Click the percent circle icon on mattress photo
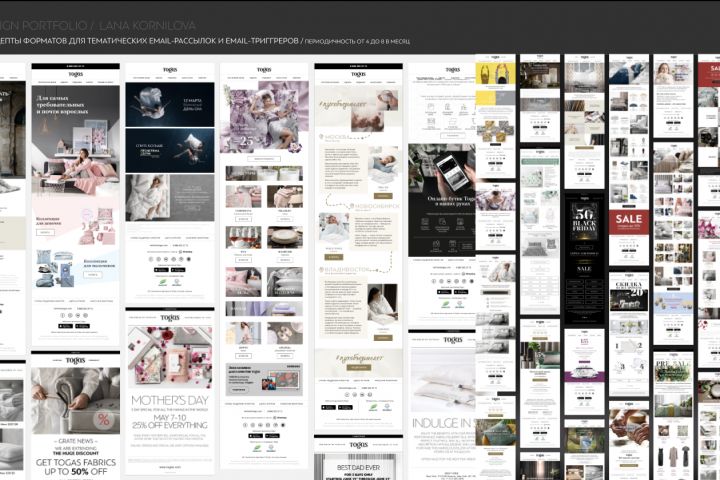Screen dimensions: 720x480 coord(104,419)
